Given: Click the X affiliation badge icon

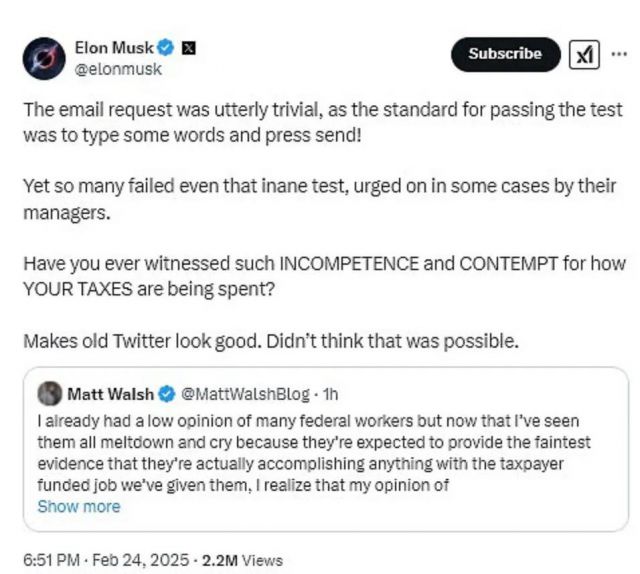Looking at the screenshot, I should coord(188,48).
